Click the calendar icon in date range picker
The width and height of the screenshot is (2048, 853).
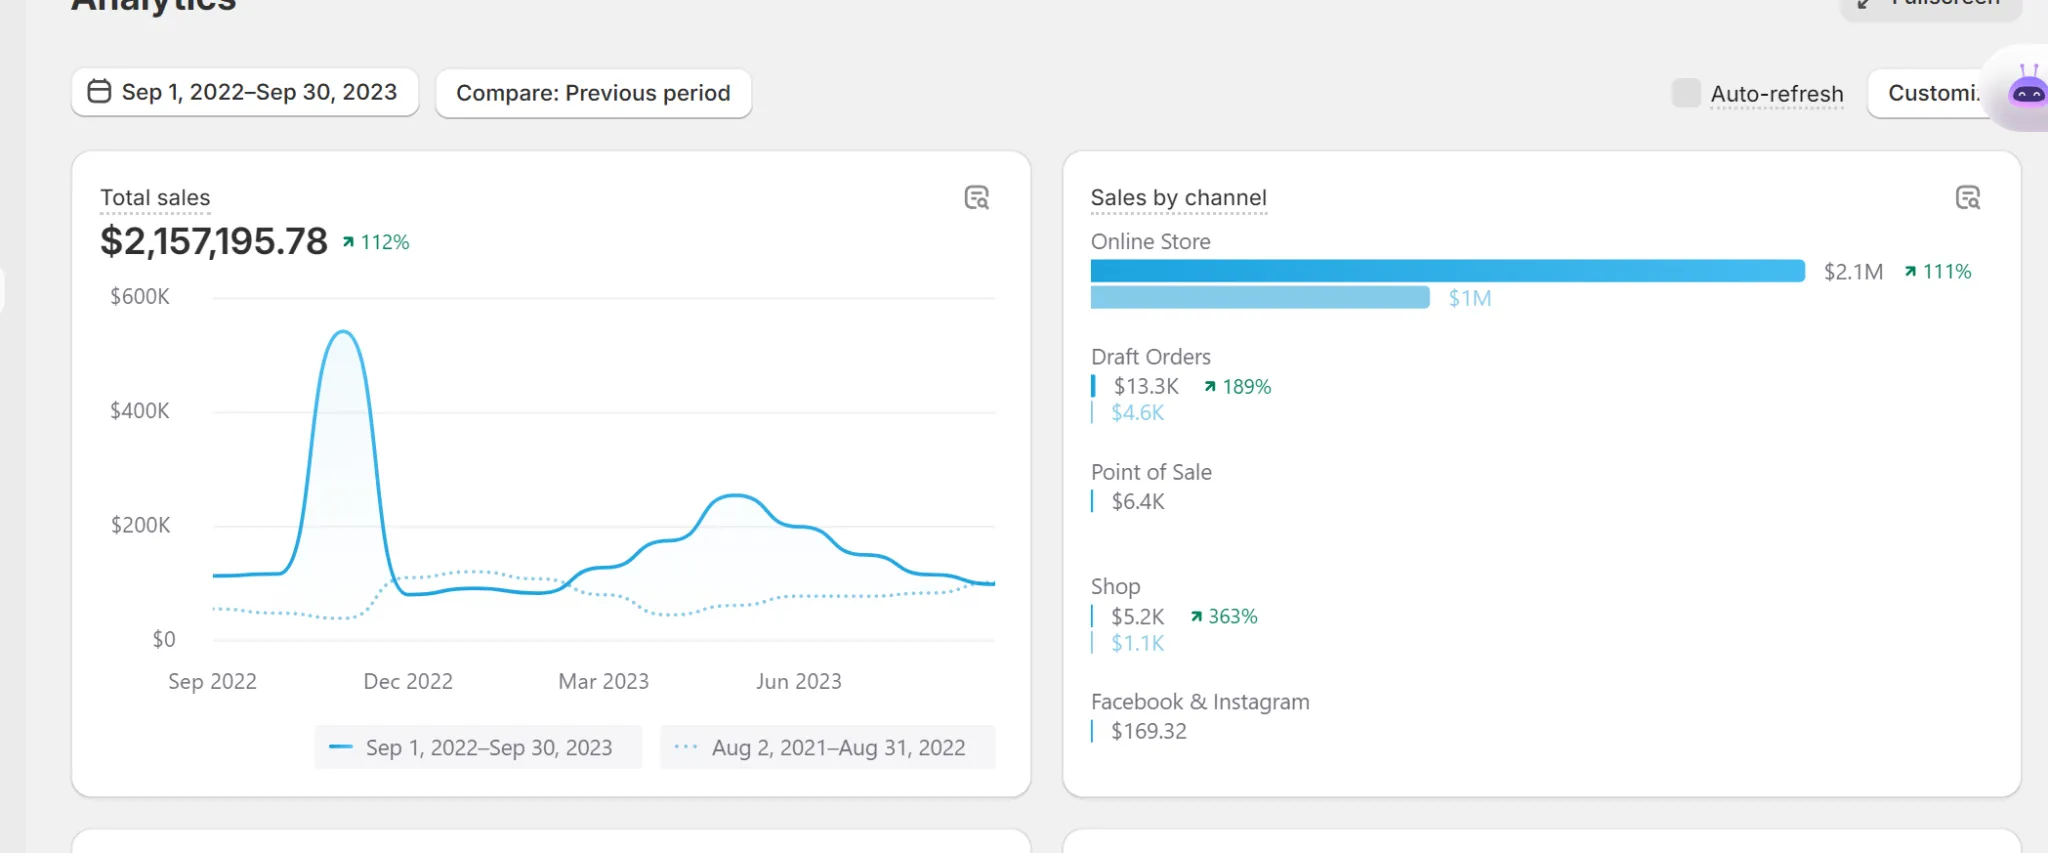(x=99, y=92)
